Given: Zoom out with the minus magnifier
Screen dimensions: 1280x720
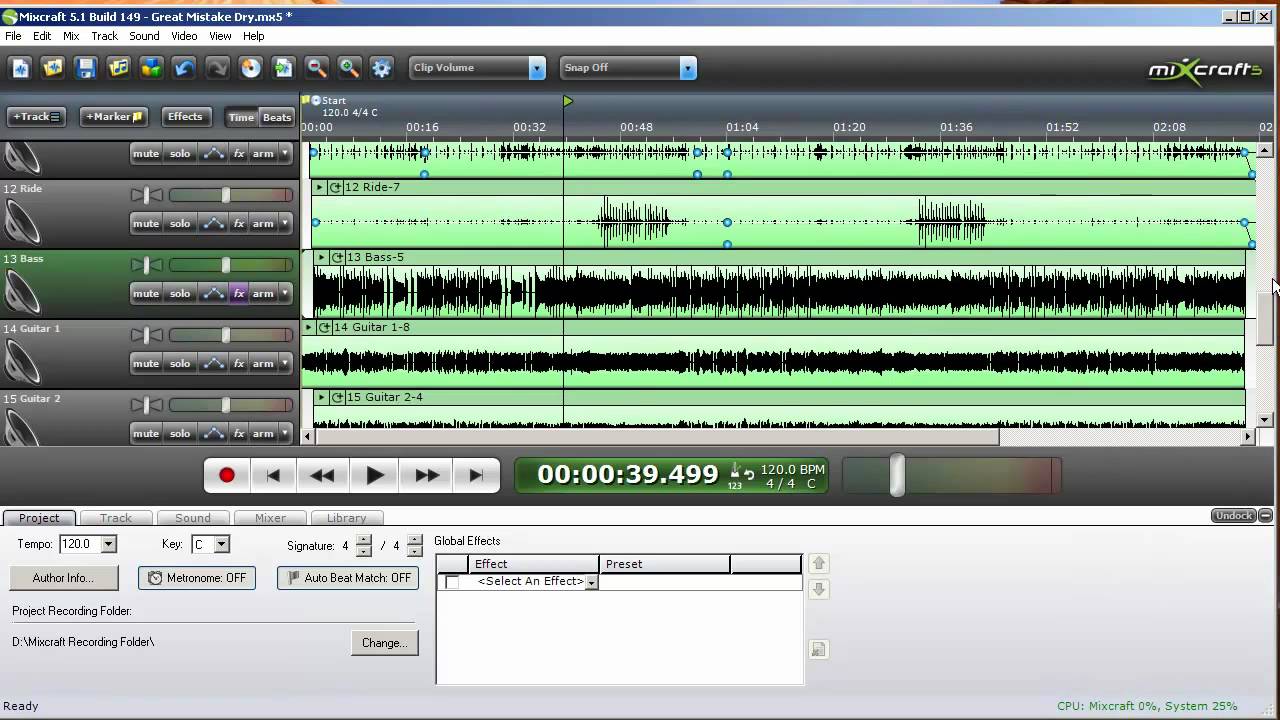Looking at the screenshot, I should point(316,68).
